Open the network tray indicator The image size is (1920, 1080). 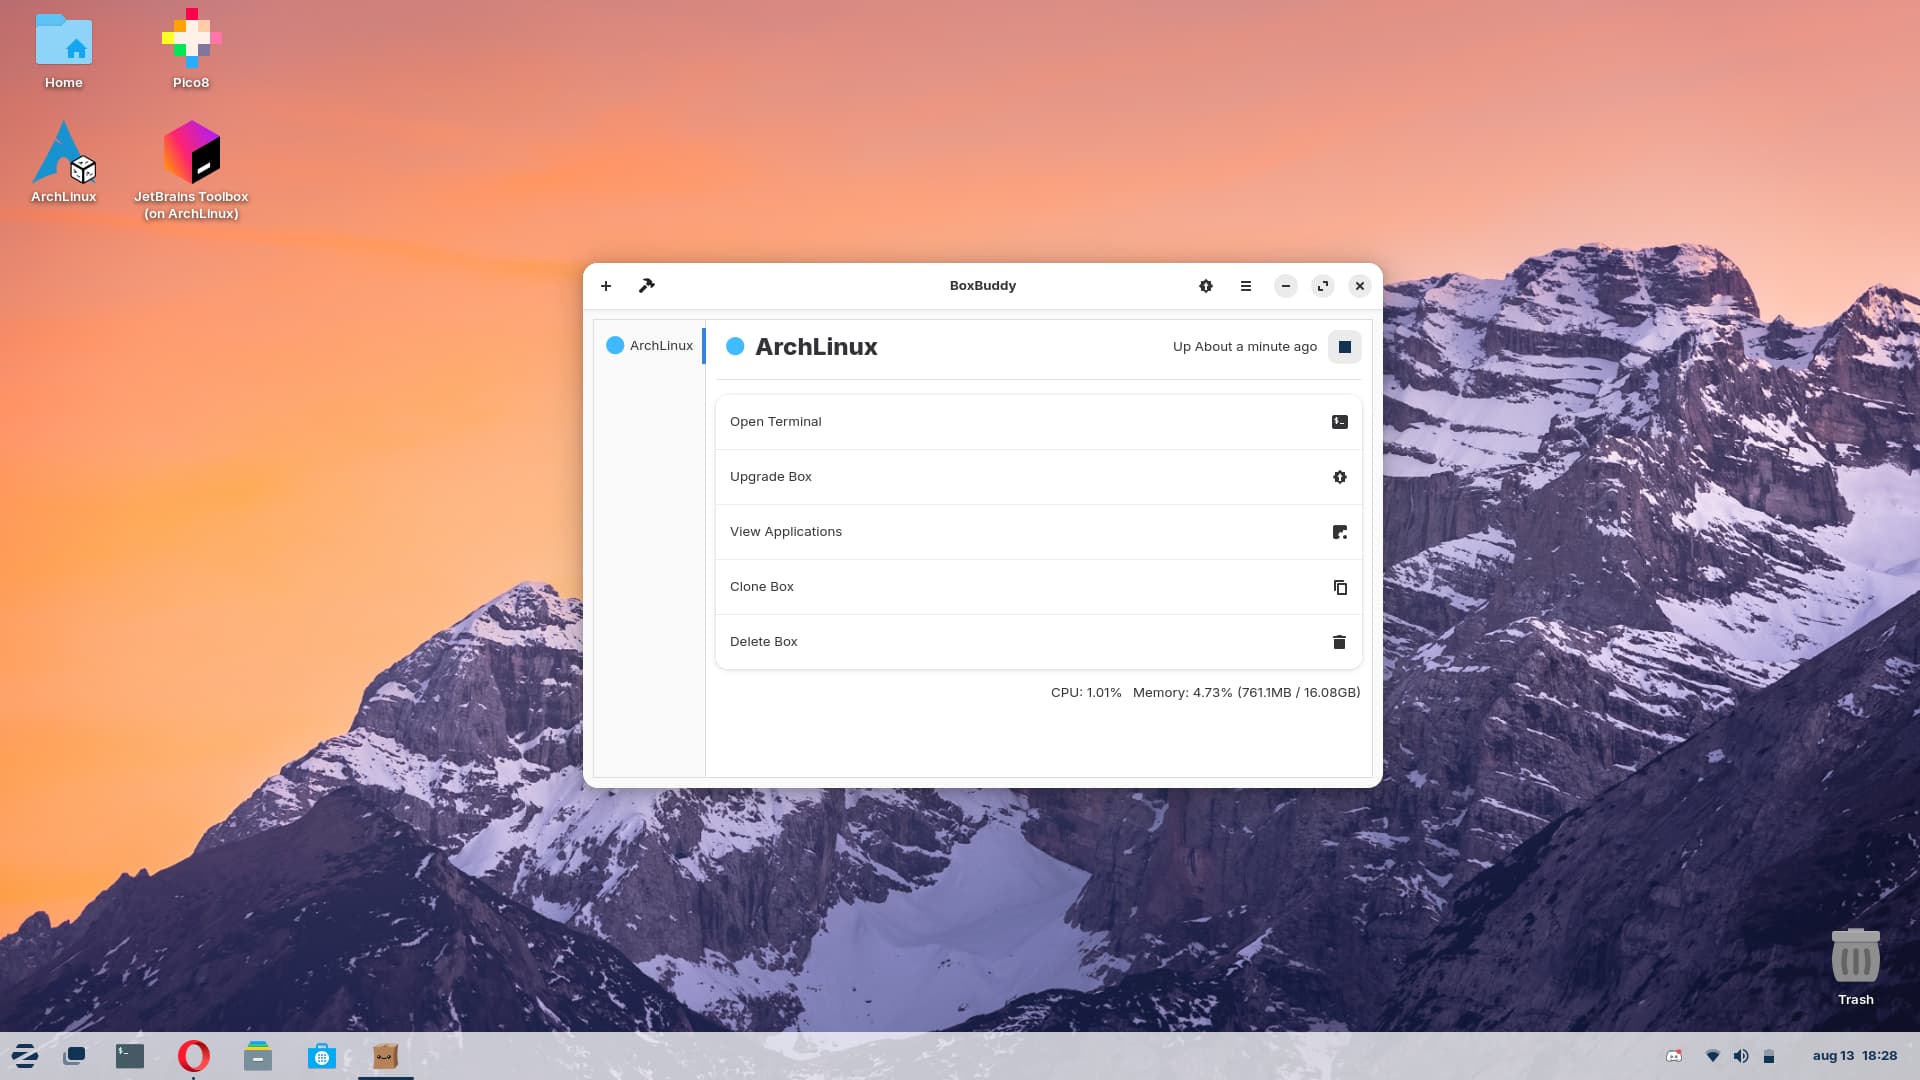1712,1056
